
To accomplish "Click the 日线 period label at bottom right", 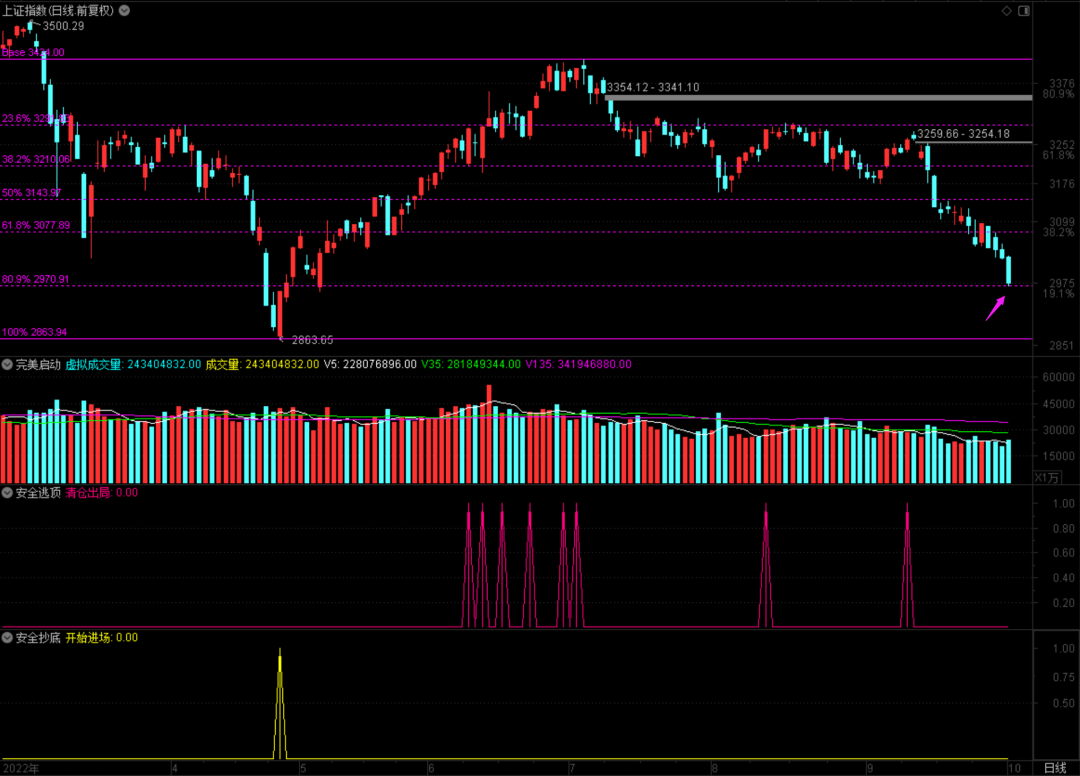I will pyautogui.click(x=1054, y=767).
